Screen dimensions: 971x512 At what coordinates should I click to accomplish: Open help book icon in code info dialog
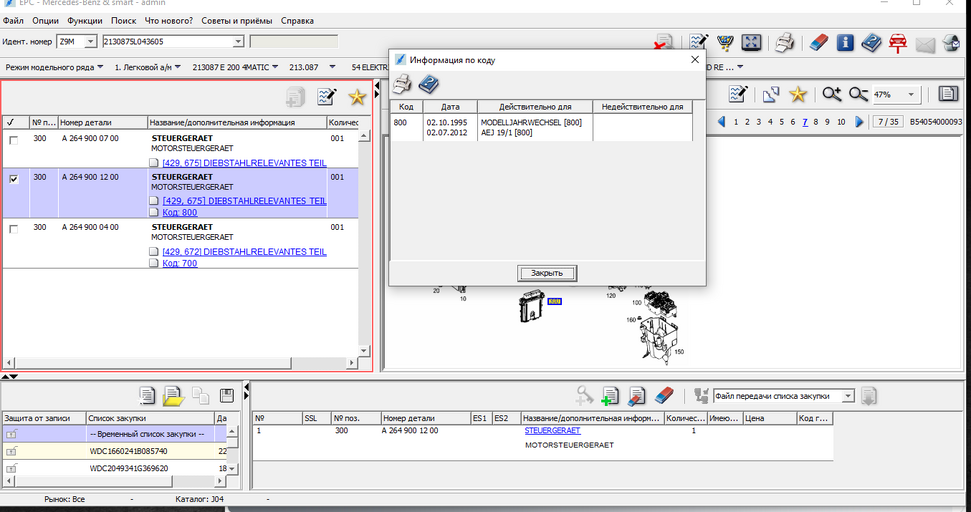(429, 84)
